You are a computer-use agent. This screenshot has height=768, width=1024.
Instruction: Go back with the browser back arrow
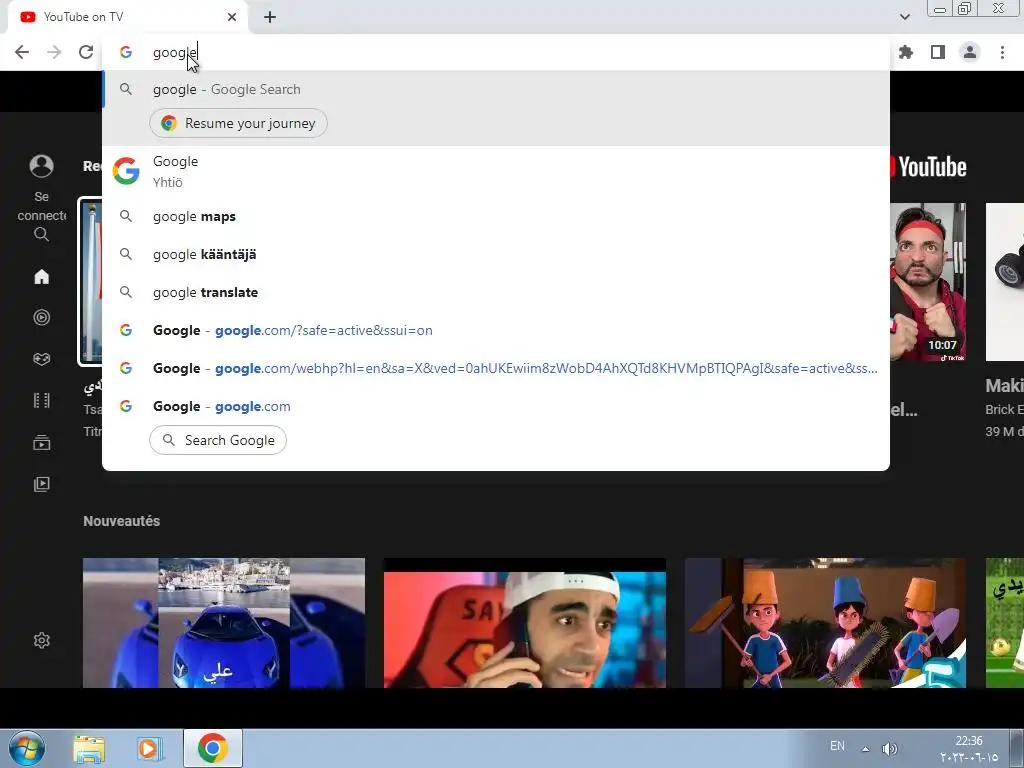(22, 52)
